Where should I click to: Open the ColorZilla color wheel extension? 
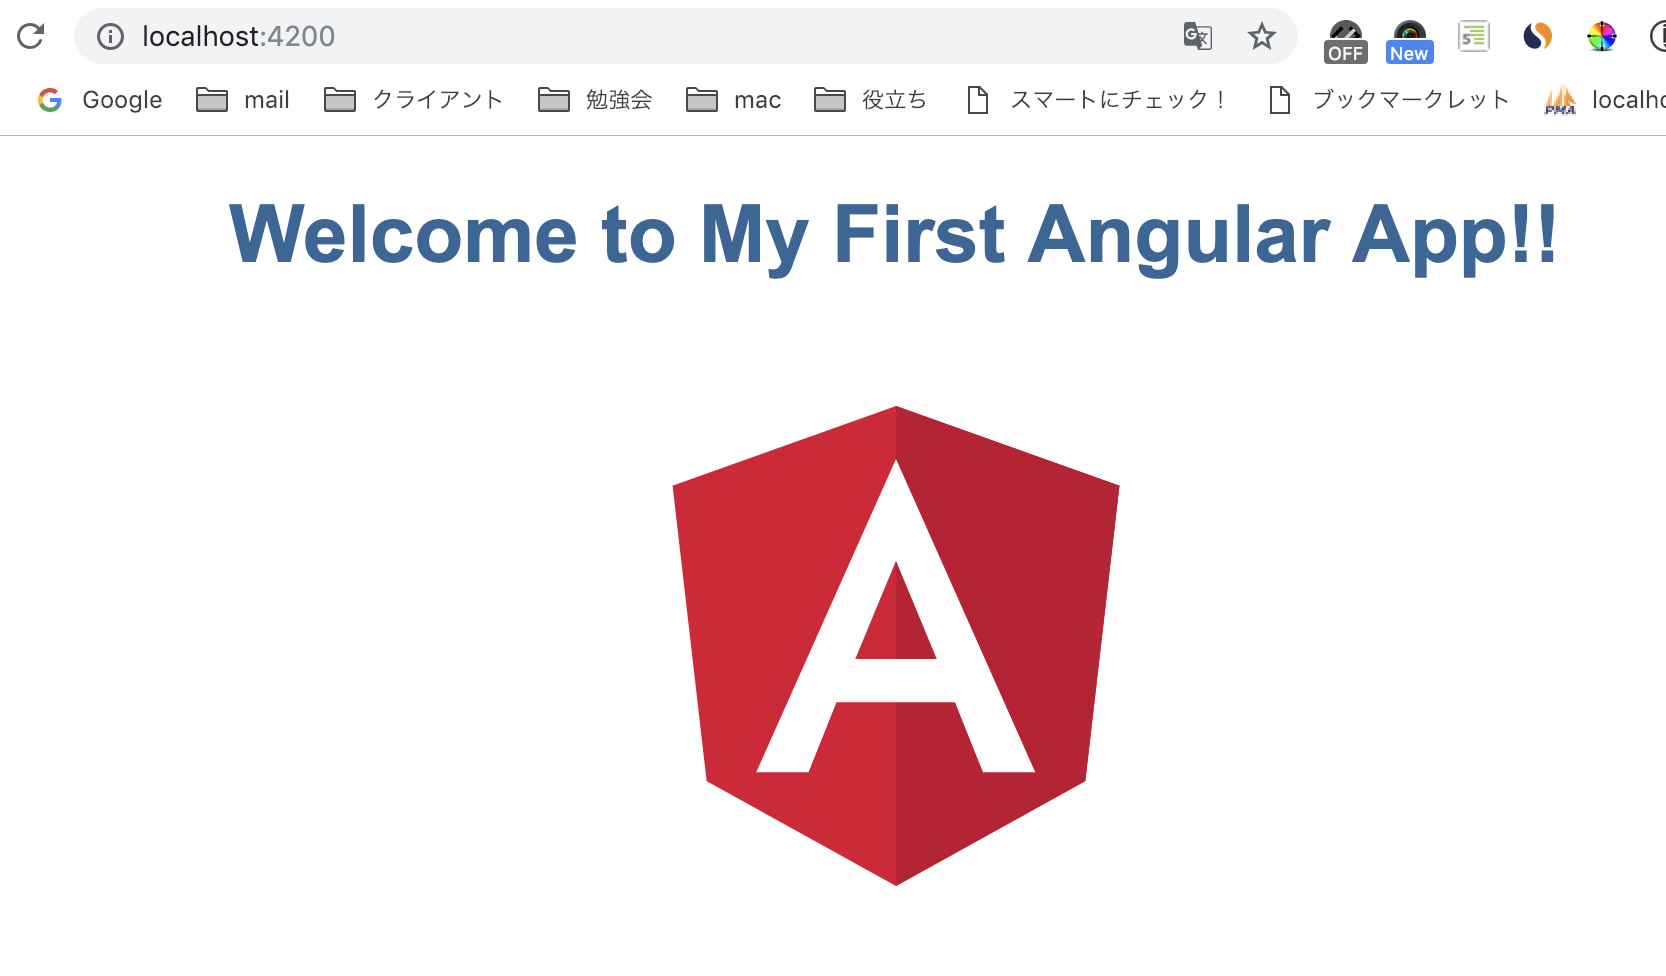point(1602,36)
